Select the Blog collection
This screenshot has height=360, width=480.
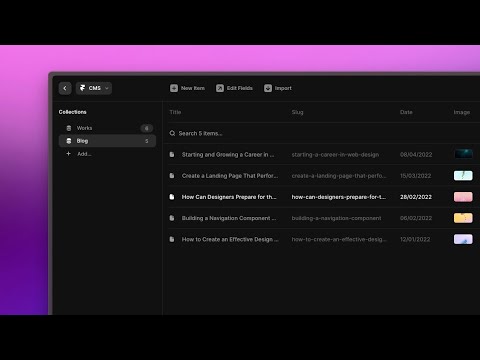(x=107, y=141)
